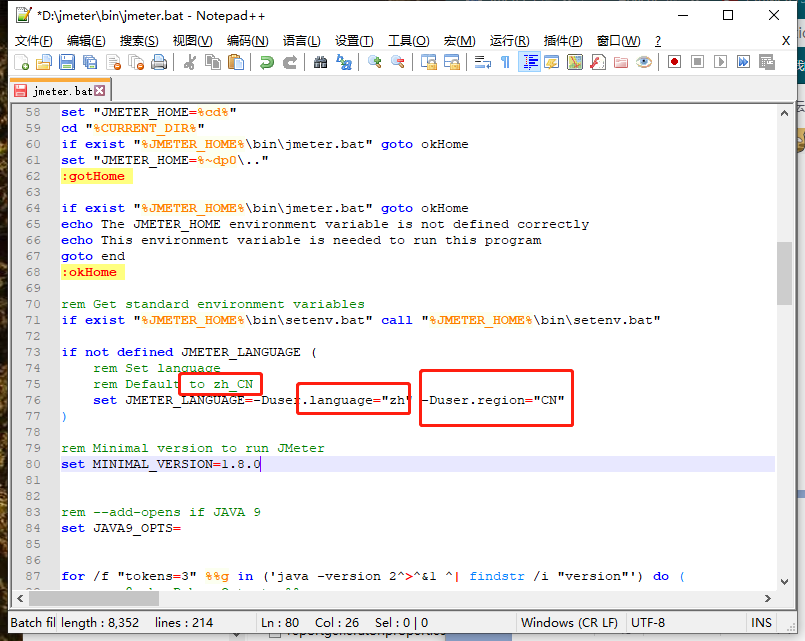Stop macro recording square icon
This screenshot has width=805, height=641.
(697, 62)
